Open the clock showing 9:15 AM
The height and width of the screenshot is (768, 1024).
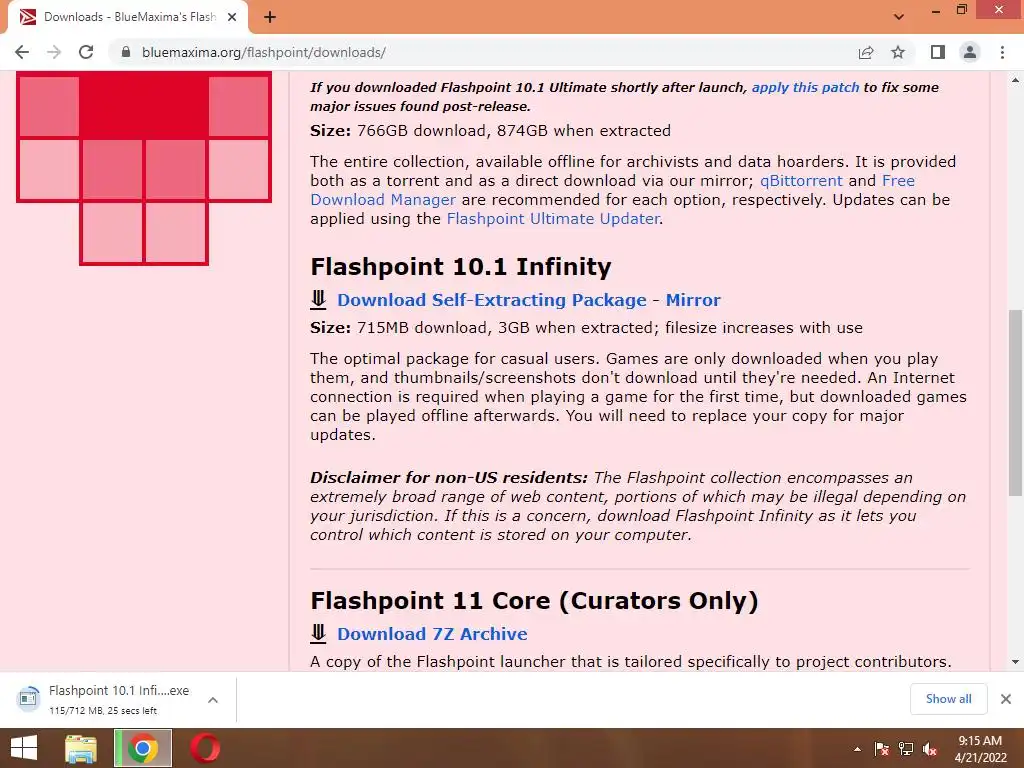980,749
